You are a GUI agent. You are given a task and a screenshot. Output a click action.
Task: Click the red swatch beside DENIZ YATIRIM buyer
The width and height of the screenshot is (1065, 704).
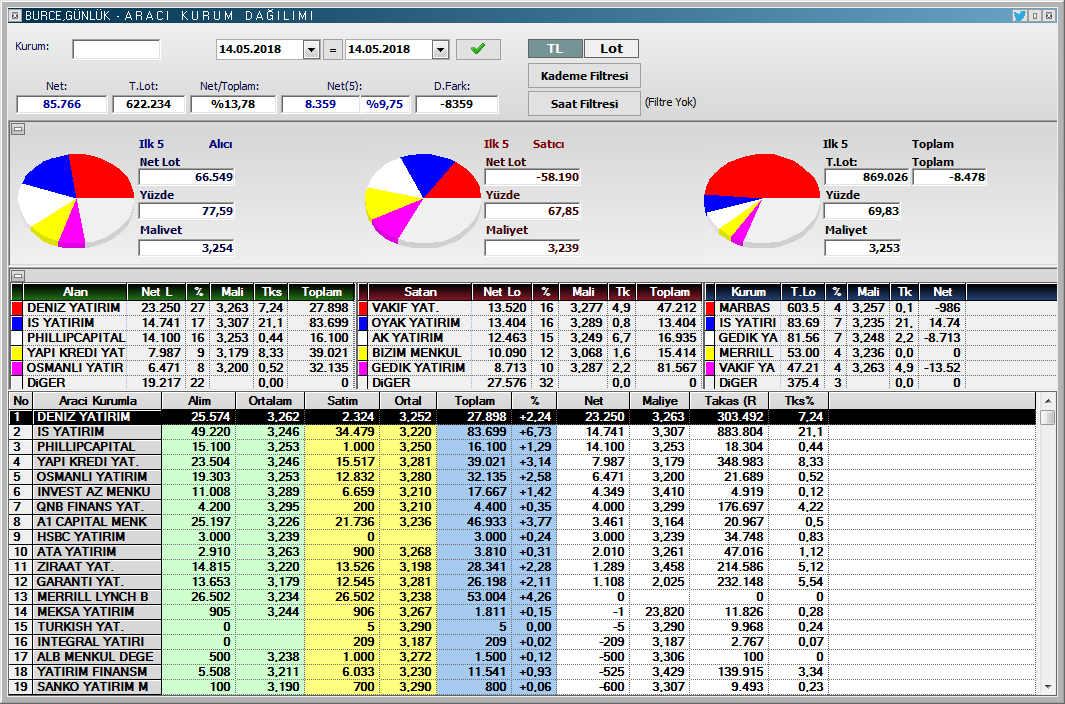(18, 308)
